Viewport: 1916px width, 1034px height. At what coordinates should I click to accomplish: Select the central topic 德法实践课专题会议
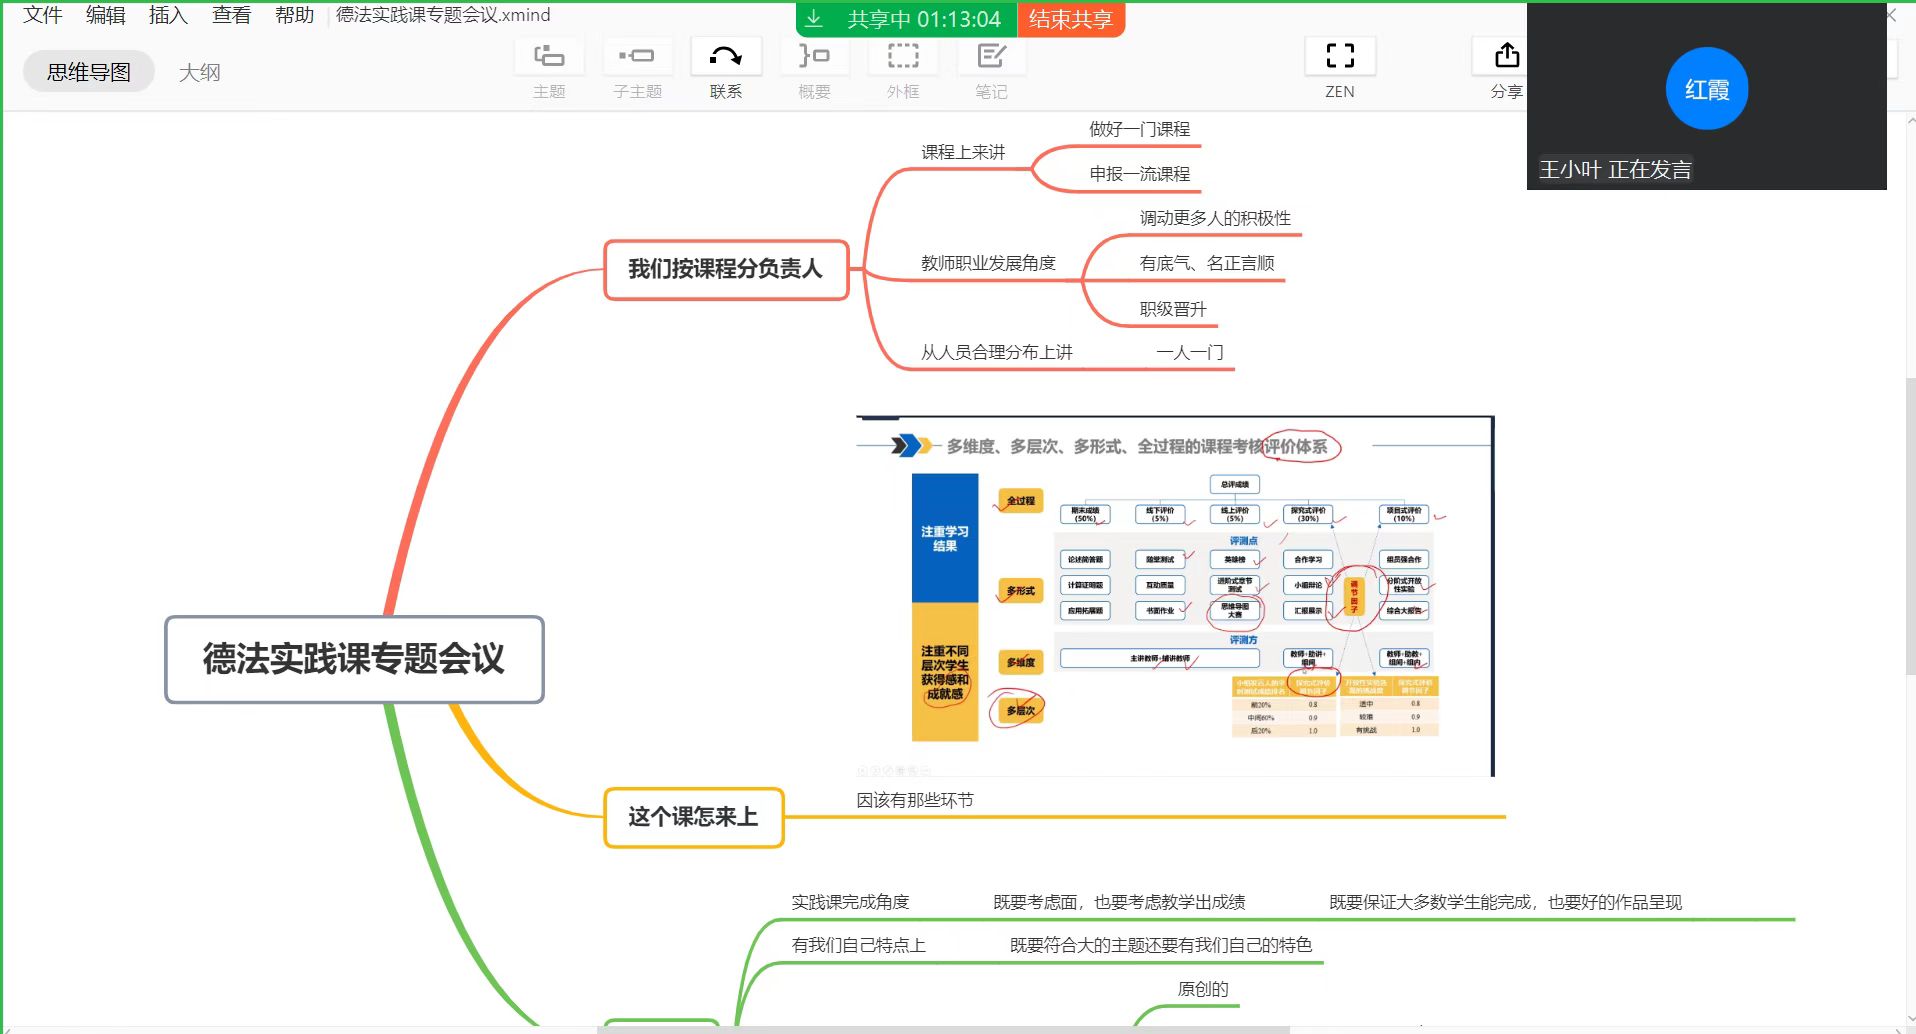pyautogui.click(x=354, y=659)
